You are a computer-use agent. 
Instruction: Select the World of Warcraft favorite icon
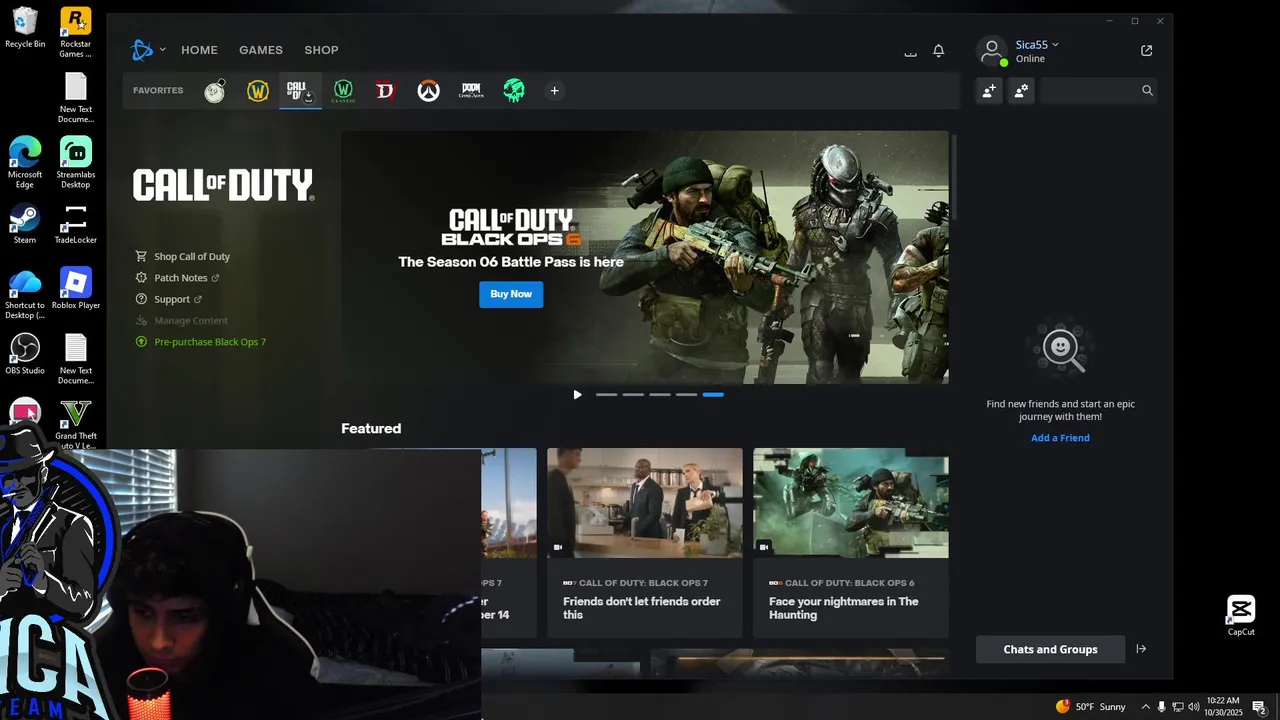(x=258, y=91)
